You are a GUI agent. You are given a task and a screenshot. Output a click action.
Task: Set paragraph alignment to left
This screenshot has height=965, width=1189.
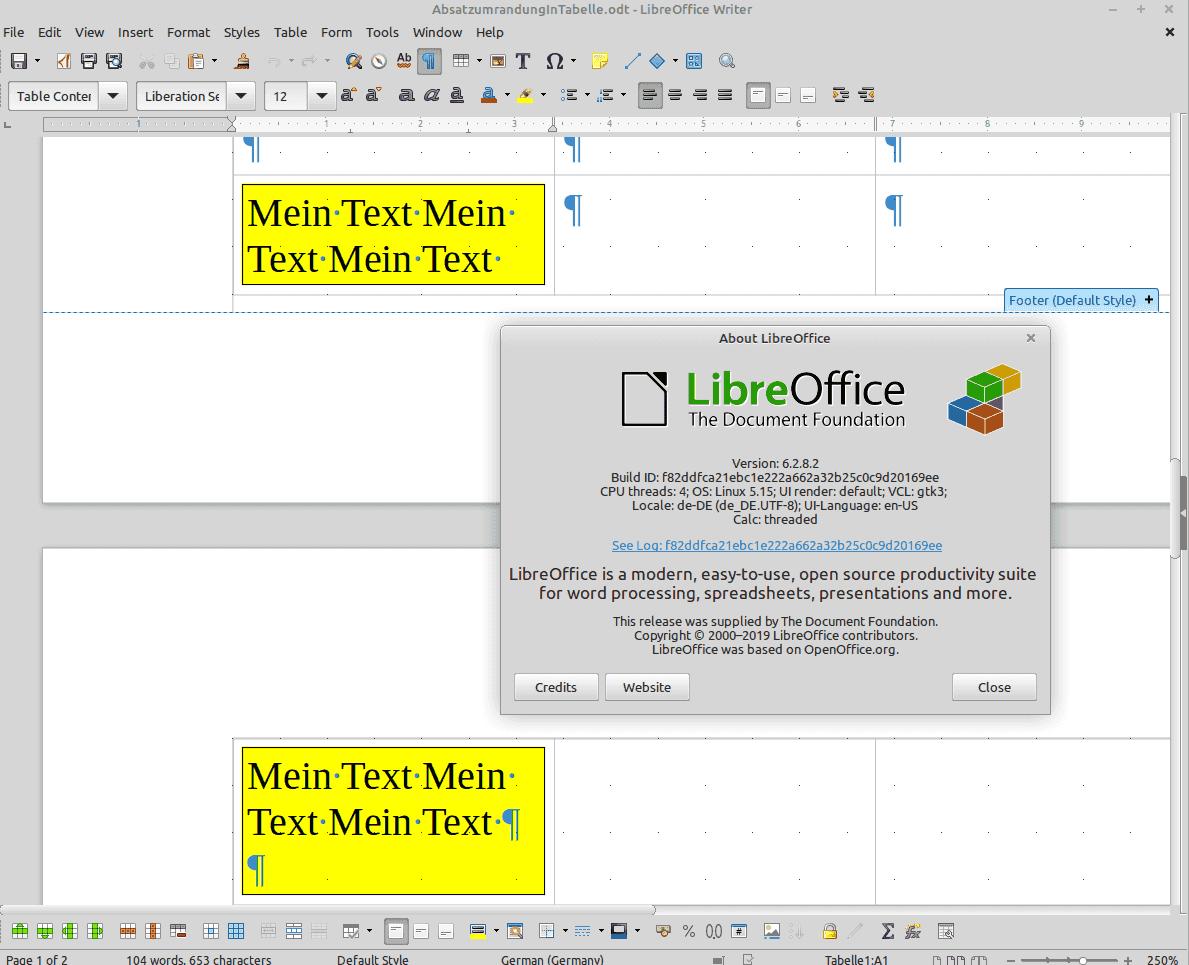[x=650, y=96]
